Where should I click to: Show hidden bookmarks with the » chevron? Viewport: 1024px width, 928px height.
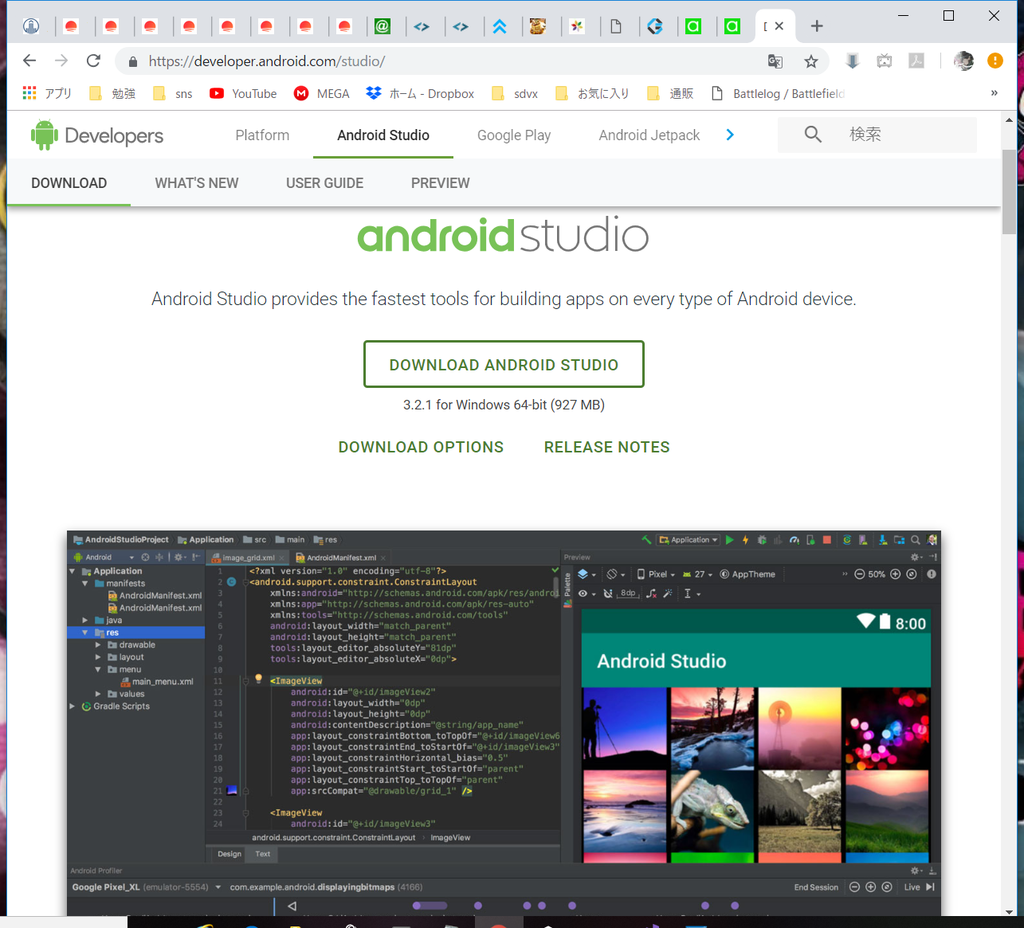[x=994, y=93]
